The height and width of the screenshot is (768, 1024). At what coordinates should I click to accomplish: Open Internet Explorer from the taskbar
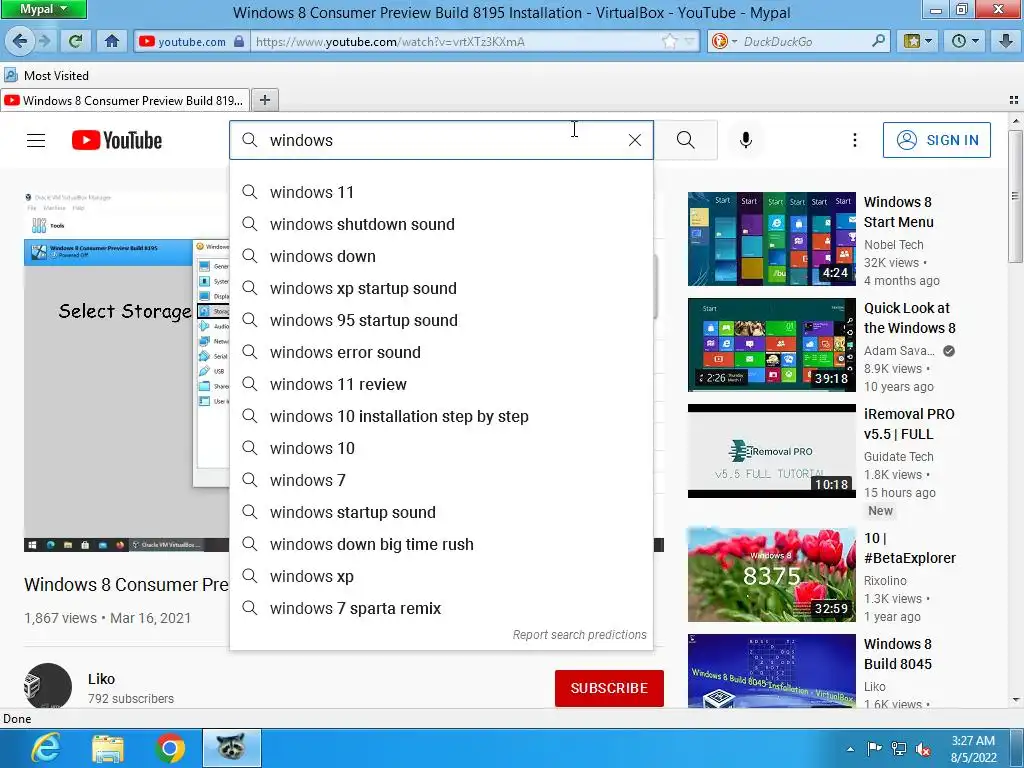click(46, 748)
